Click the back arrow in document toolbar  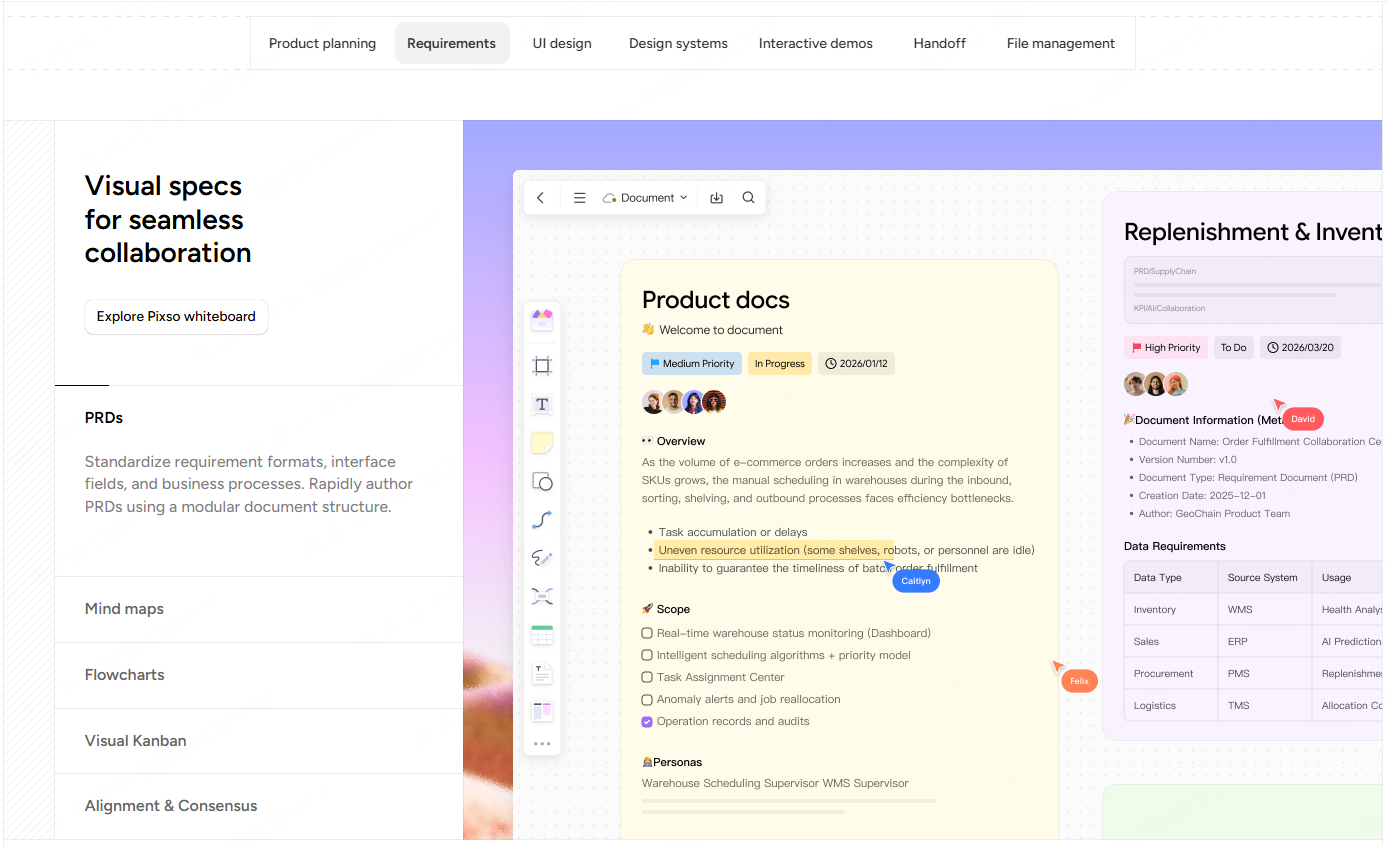541,198
